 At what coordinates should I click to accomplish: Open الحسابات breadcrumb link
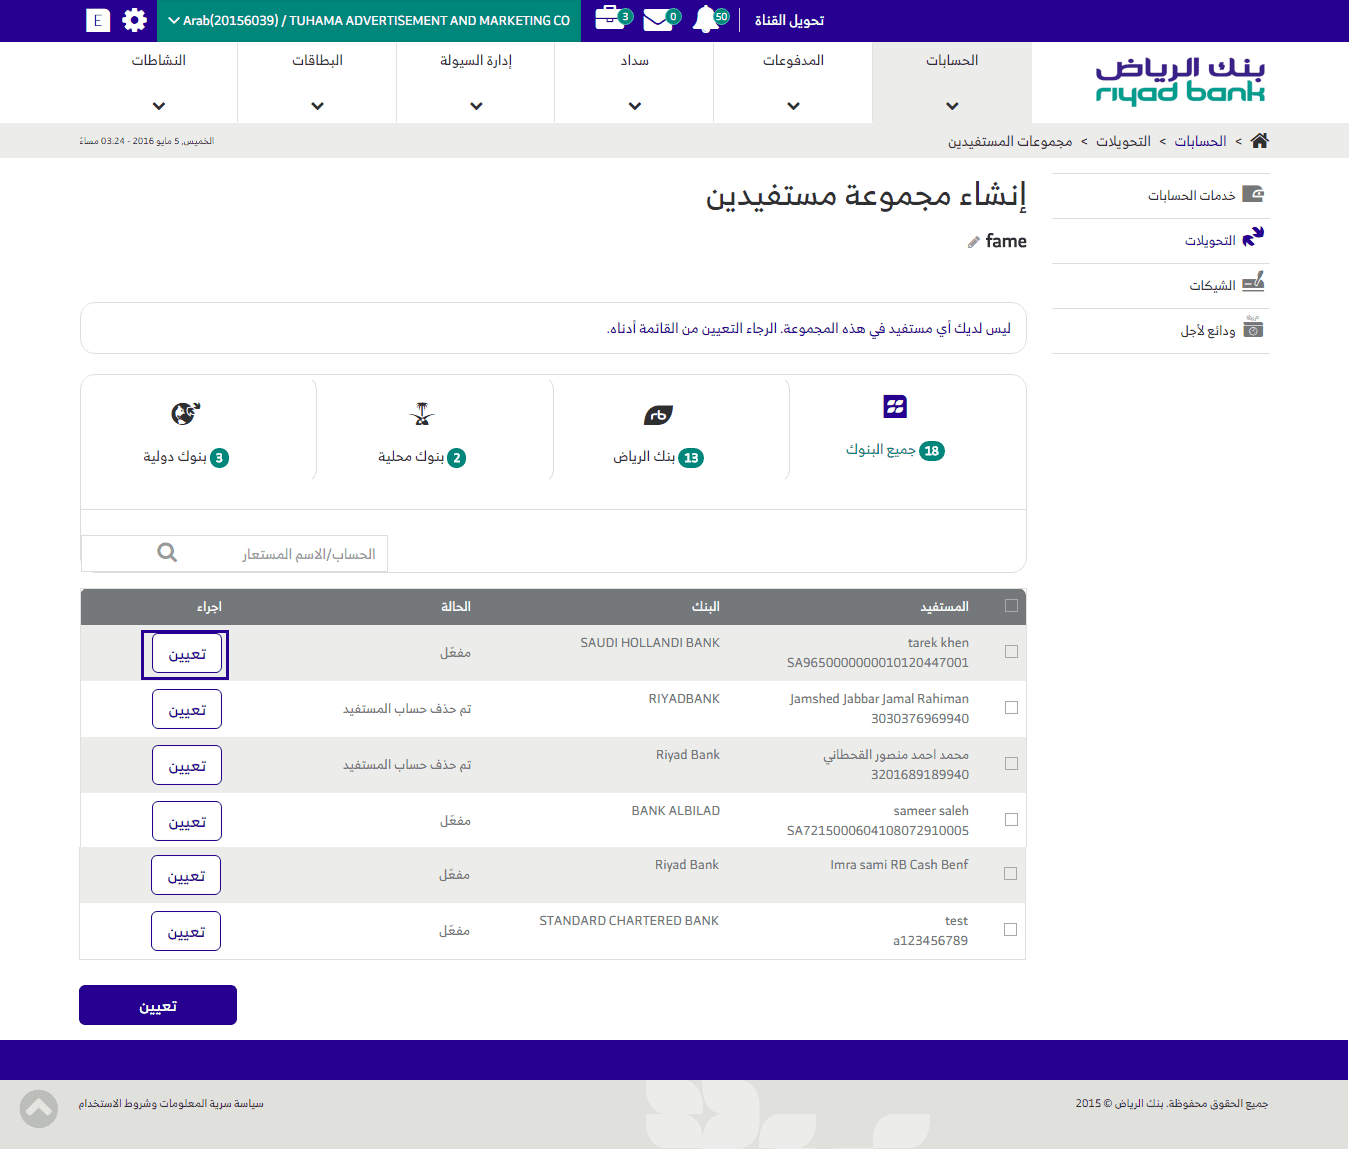click(x=1200, y=142)
